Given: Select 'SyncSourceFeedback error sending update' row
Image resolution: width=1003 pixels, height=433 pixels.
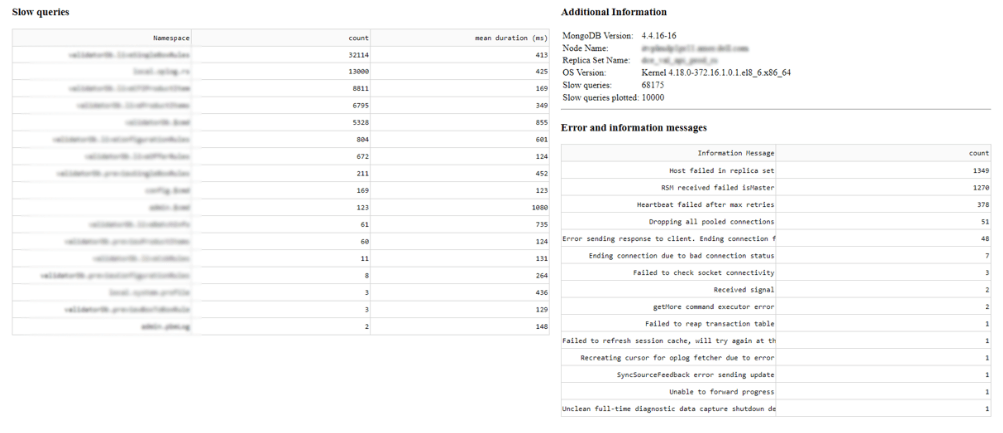Looking at the screenshot, I should (x=697, y=374).
